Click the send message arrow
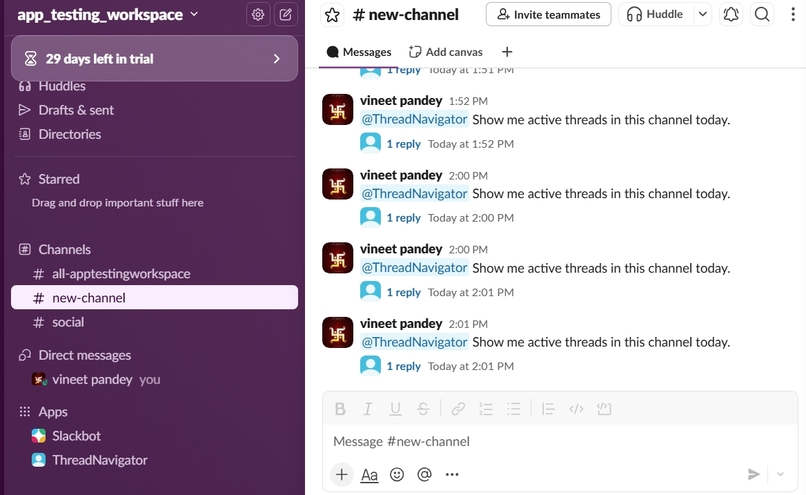This screenshot has height=495, width=806. (x=754, y=474)
